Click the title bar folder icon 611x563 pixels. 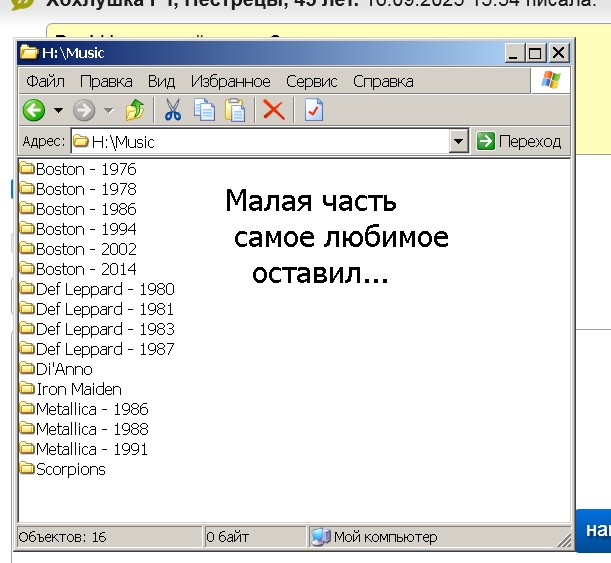pos(29,52)
